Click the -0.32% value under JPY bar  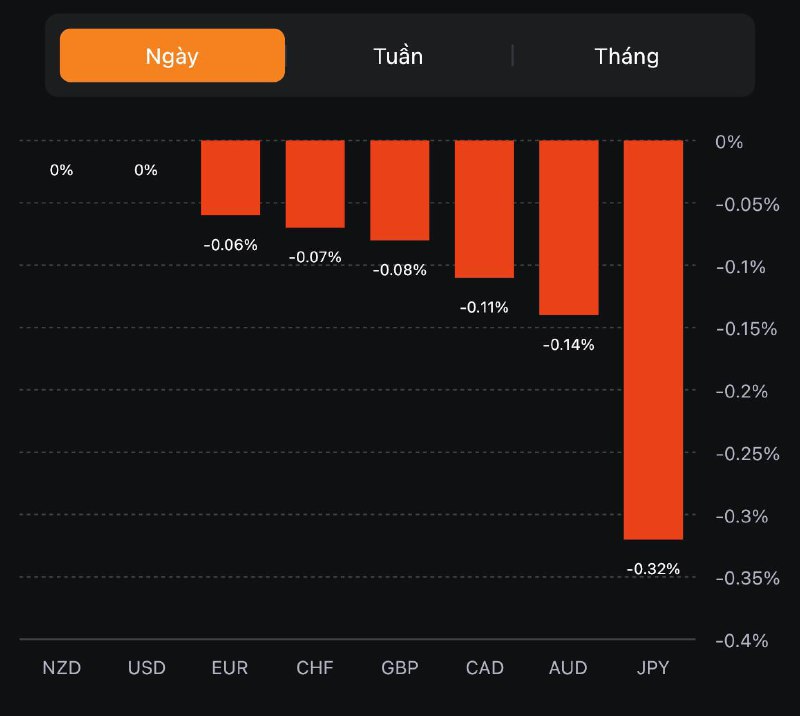[653, 569]
